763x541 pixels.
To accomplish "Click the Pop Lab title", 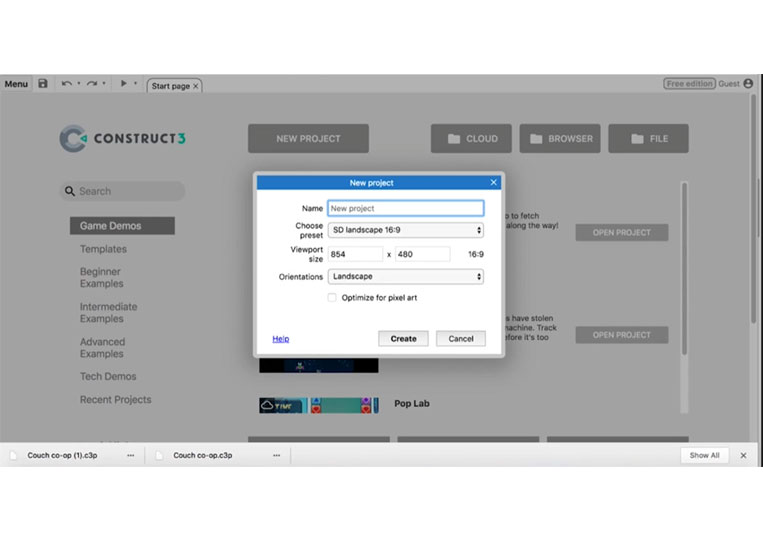I will (x=412, y=403).
